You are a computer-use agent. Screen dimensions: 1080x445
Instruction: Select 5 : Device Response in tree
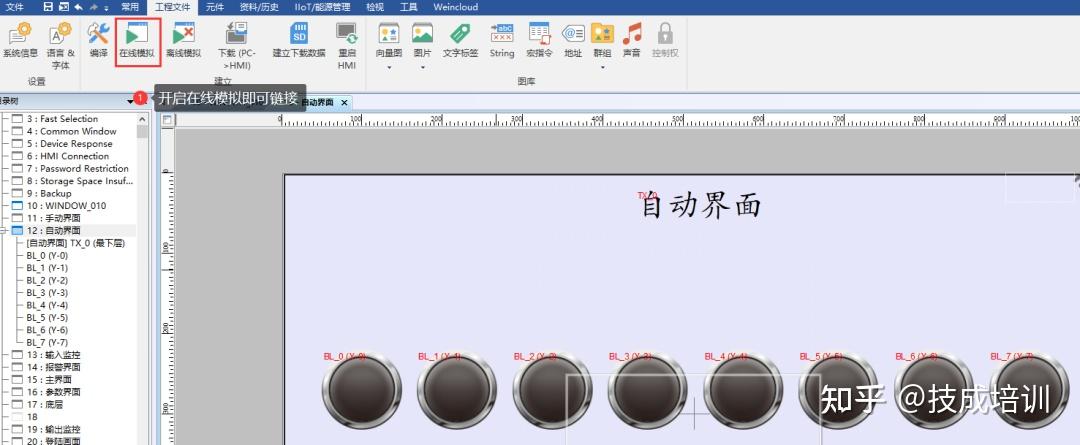click(x=69, y=144)
